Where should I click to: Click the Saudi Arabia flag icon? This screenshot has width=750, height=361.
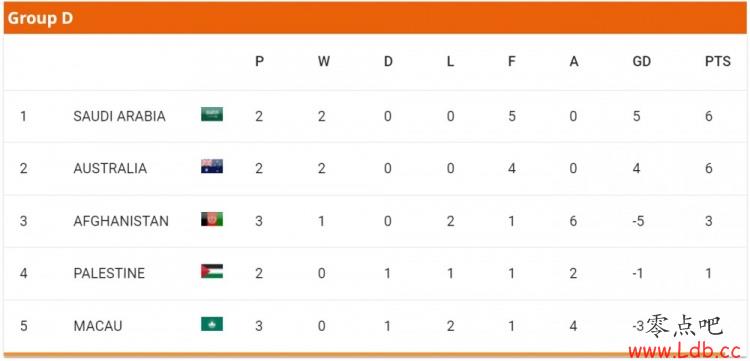tap(212, 114)
